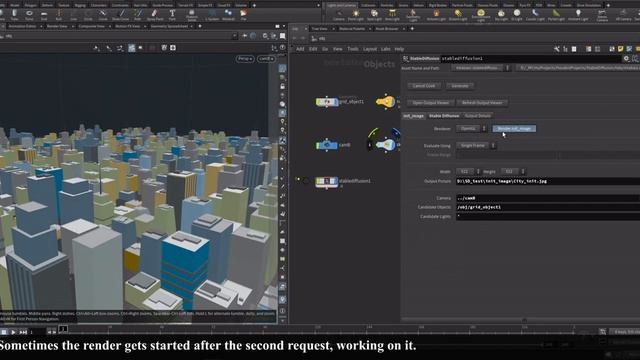The width and height of the screenshot is (640, 360).
Task: Toggle the pin icon on viewport path bar
Action: [x=244, y=36]
